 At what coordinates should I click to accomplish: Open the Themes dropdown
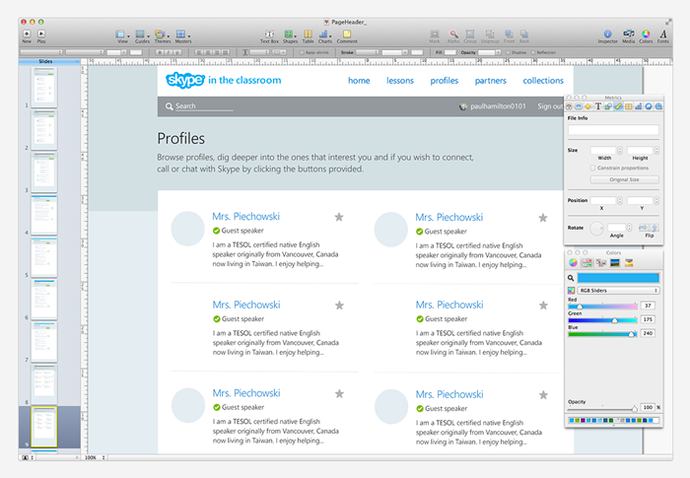161,34
